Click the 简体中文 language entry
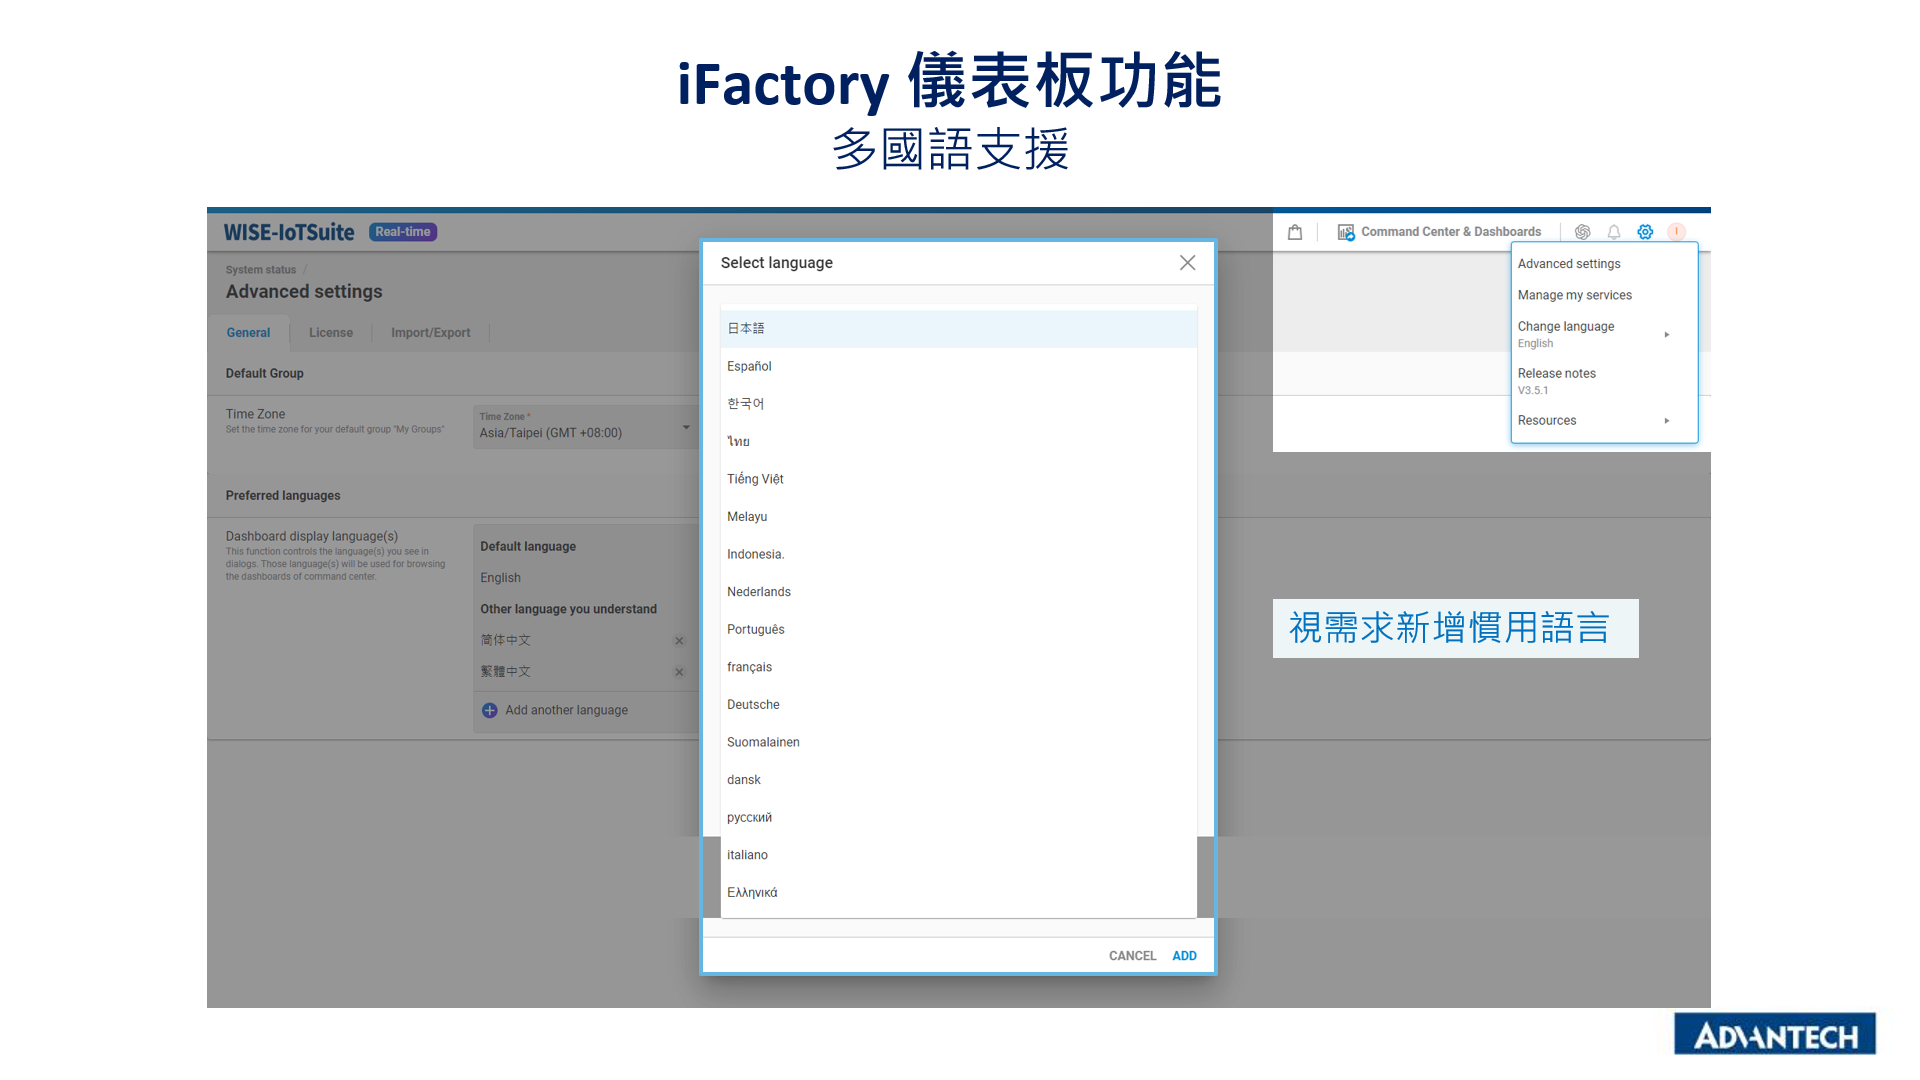The width and height of the screenshot is (1920, 1080). pyautogui.click(x=505, y=641)
